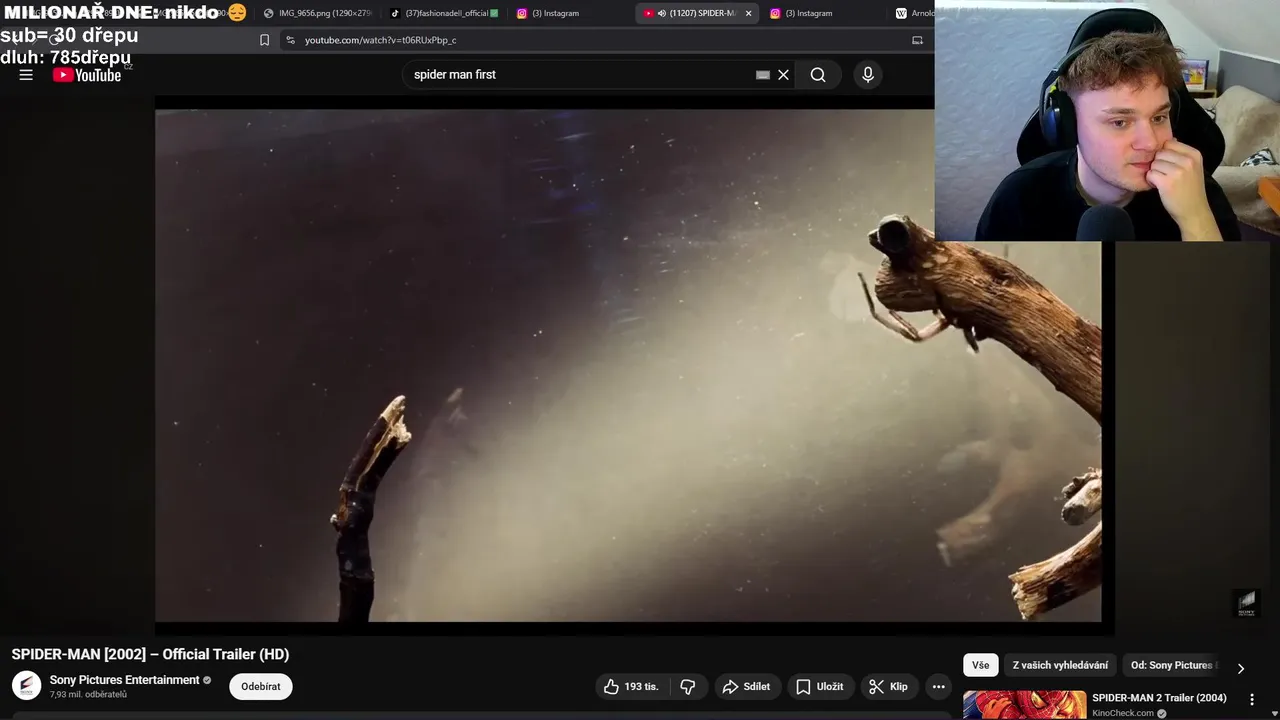Click the magnifier search button

(x=818, y=74)
